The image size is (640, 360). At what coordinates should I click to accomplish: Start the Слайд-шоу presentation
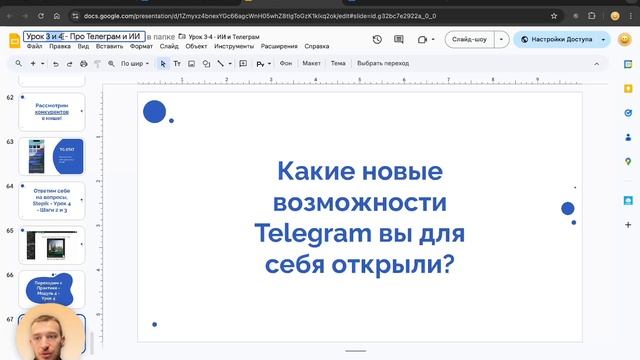click(469, 40)
